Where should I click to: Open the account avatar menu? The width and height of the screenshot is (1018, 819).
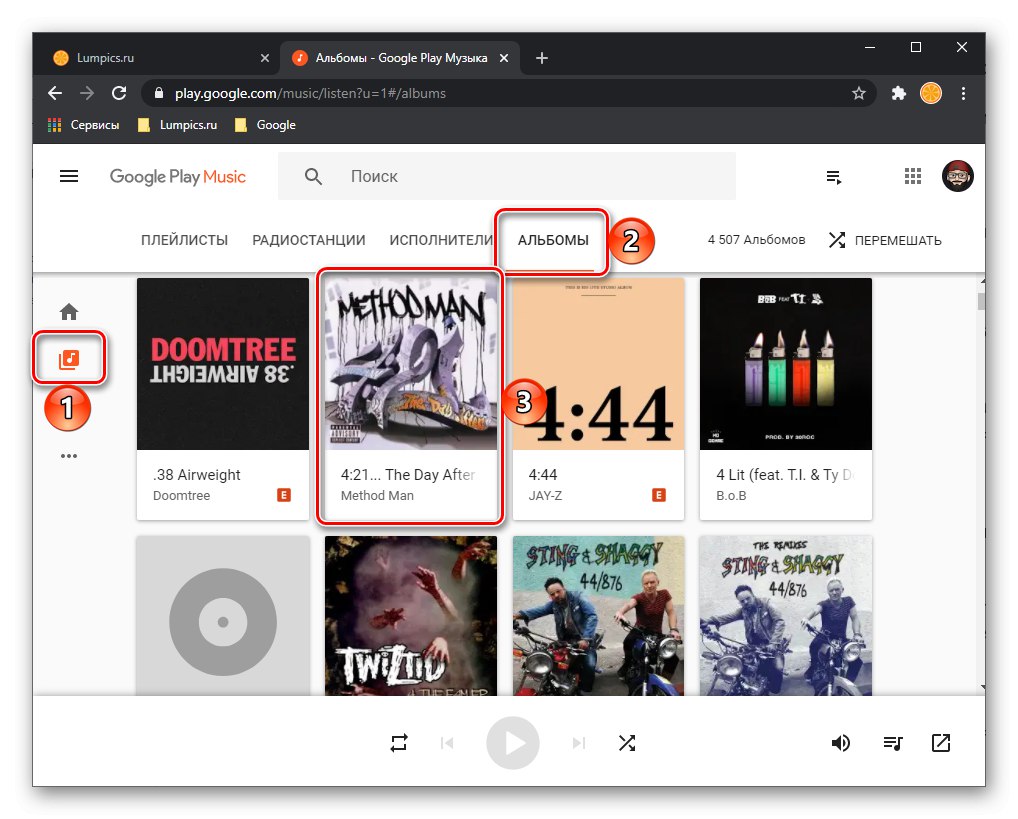coord(958,176)
